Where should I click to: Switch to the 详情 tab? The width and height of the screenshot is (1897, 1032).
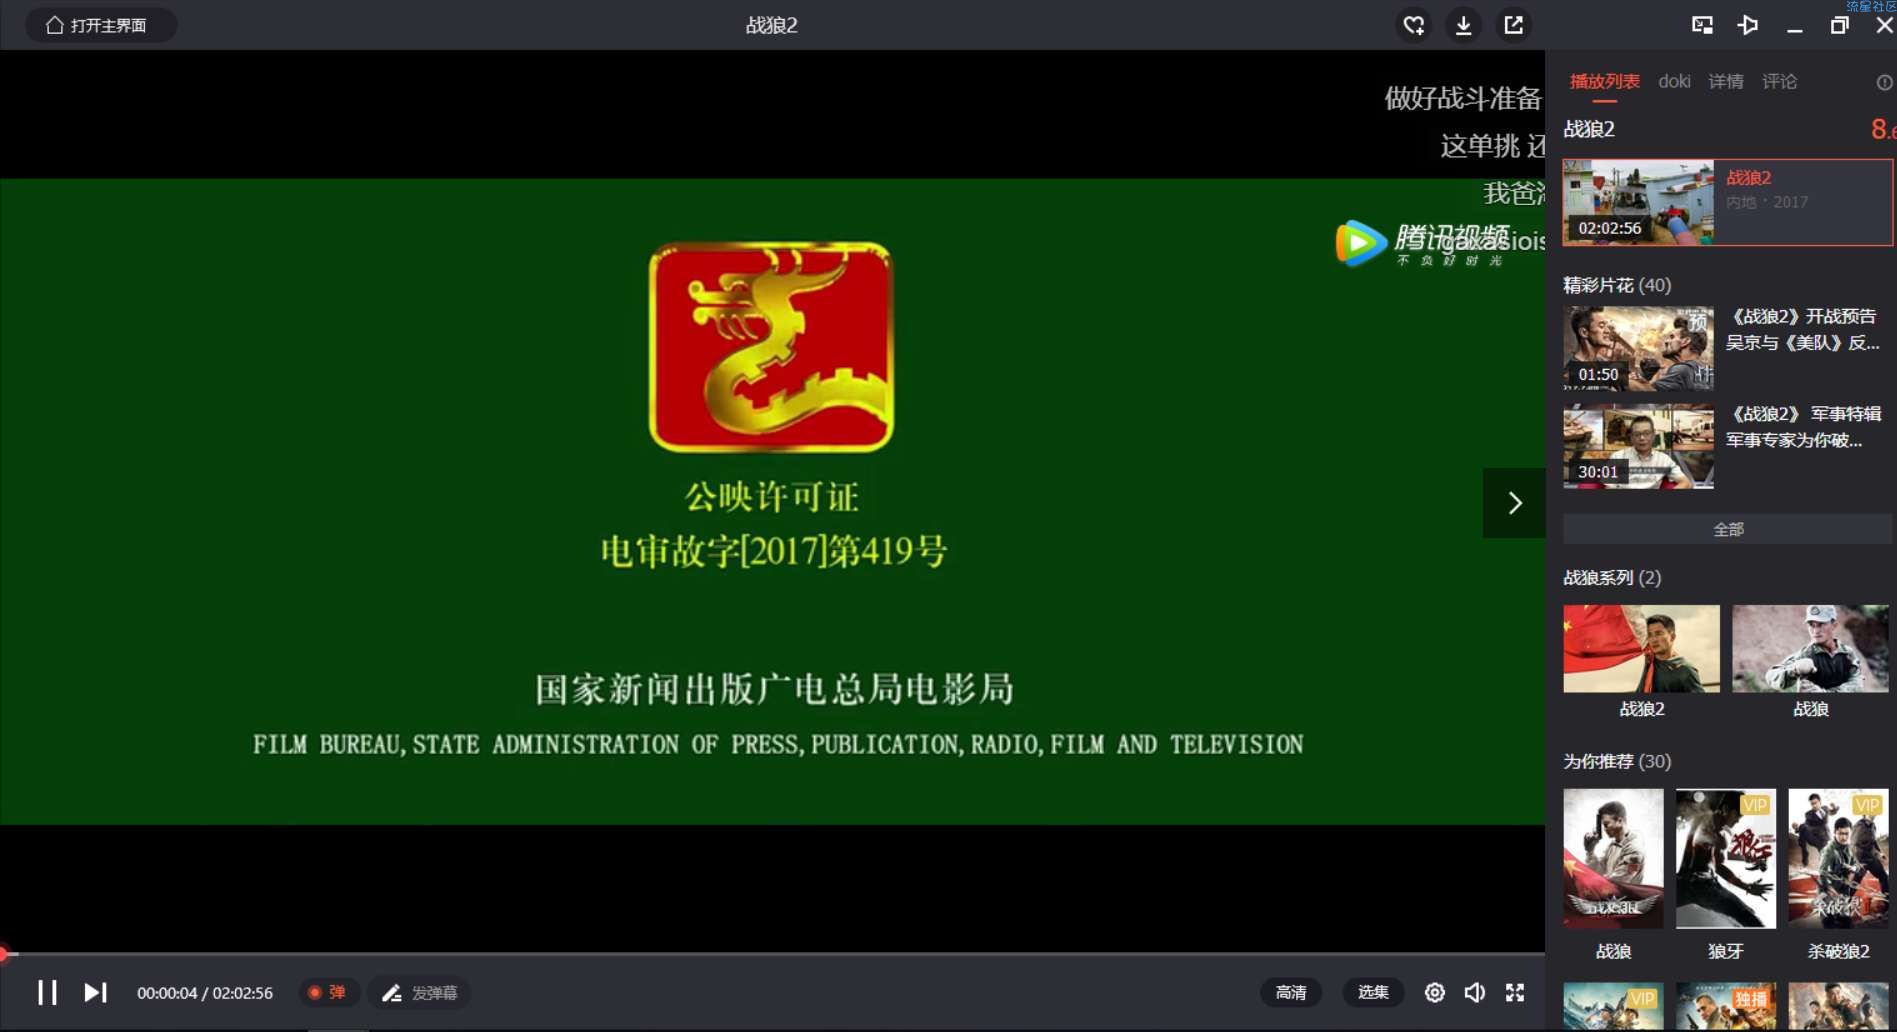1725,81
